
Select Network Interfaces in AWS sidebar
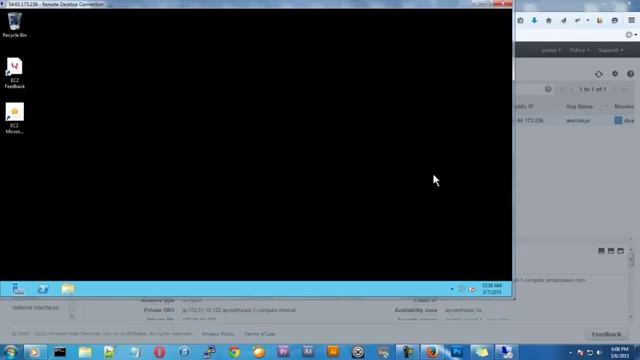pos(36,307)
